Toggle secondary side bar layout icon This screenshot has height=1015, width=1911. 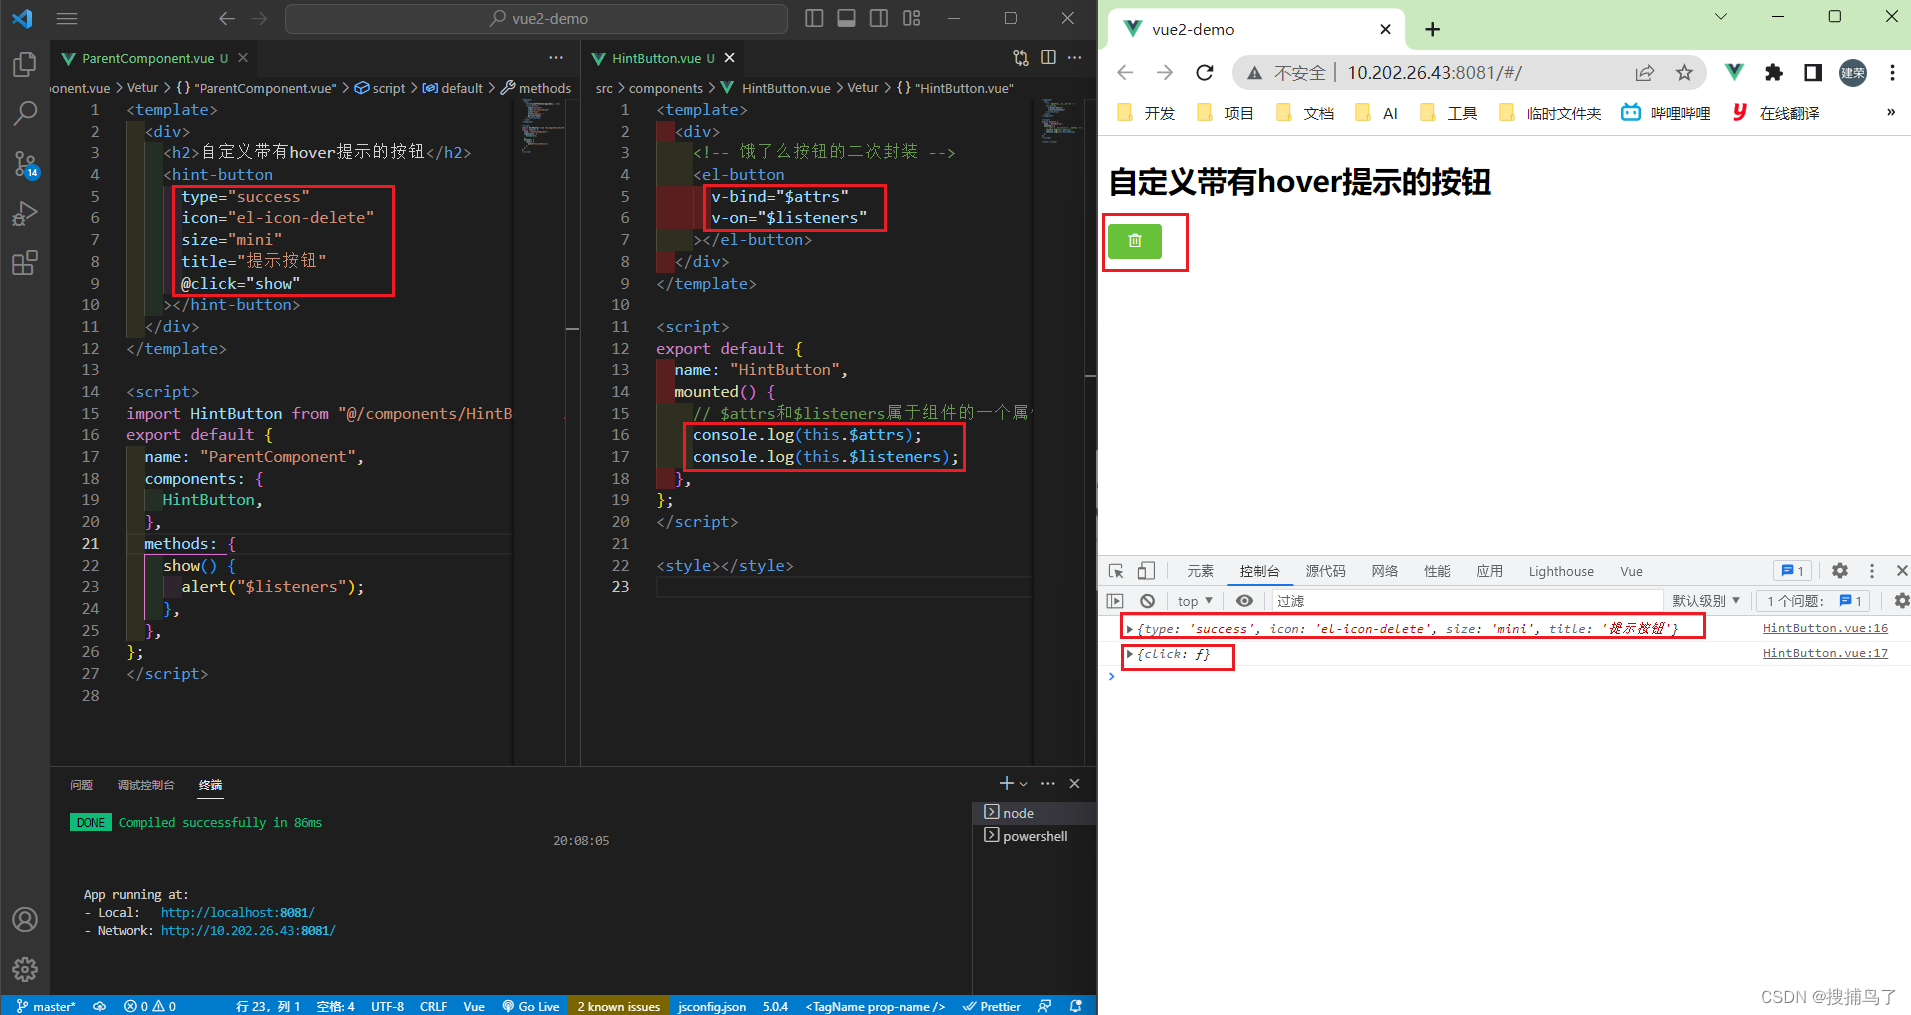coord(879,18)
